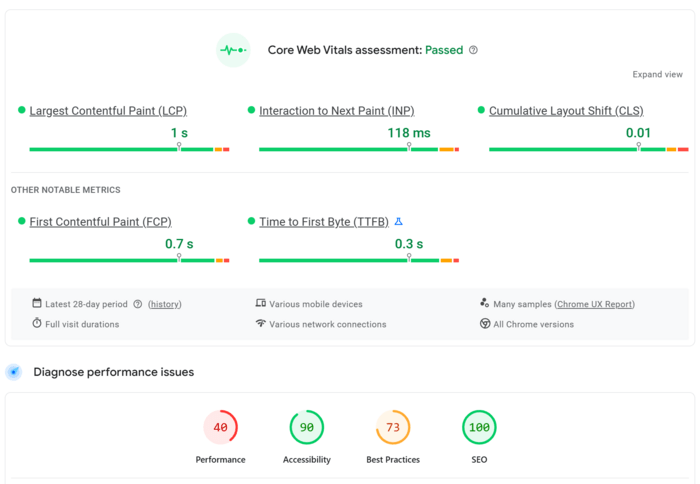Open the history link

165,304
